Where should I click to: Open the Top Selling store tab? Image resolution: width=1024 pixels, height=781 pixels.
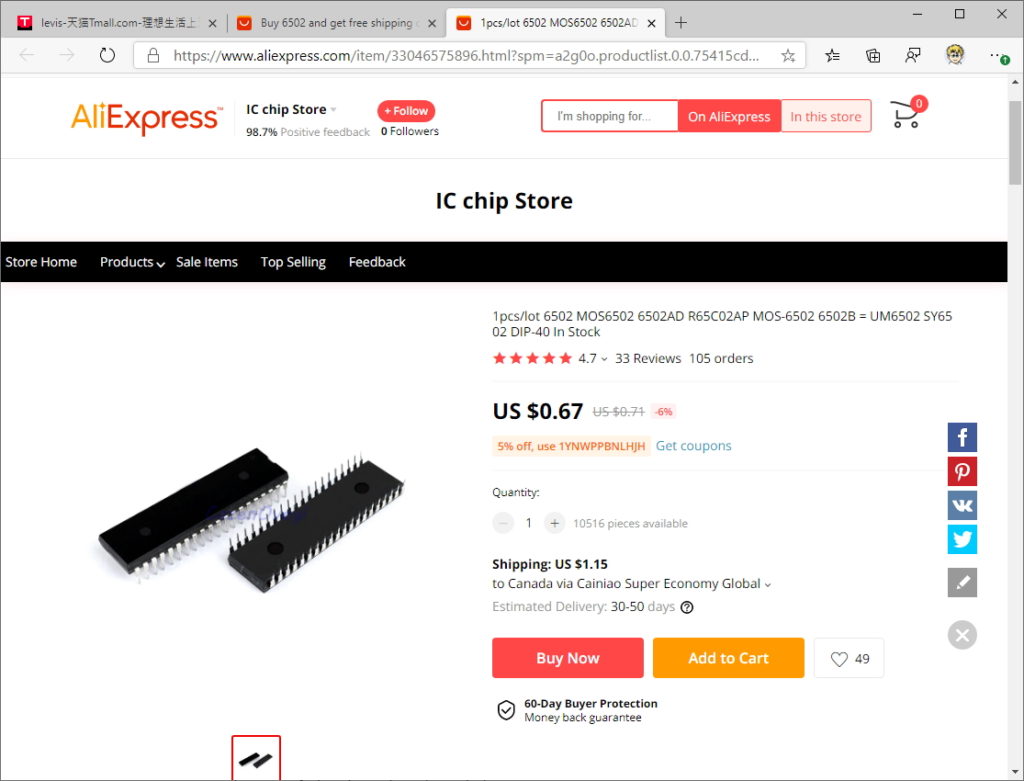pyautogui.click(x=293, y=262)
